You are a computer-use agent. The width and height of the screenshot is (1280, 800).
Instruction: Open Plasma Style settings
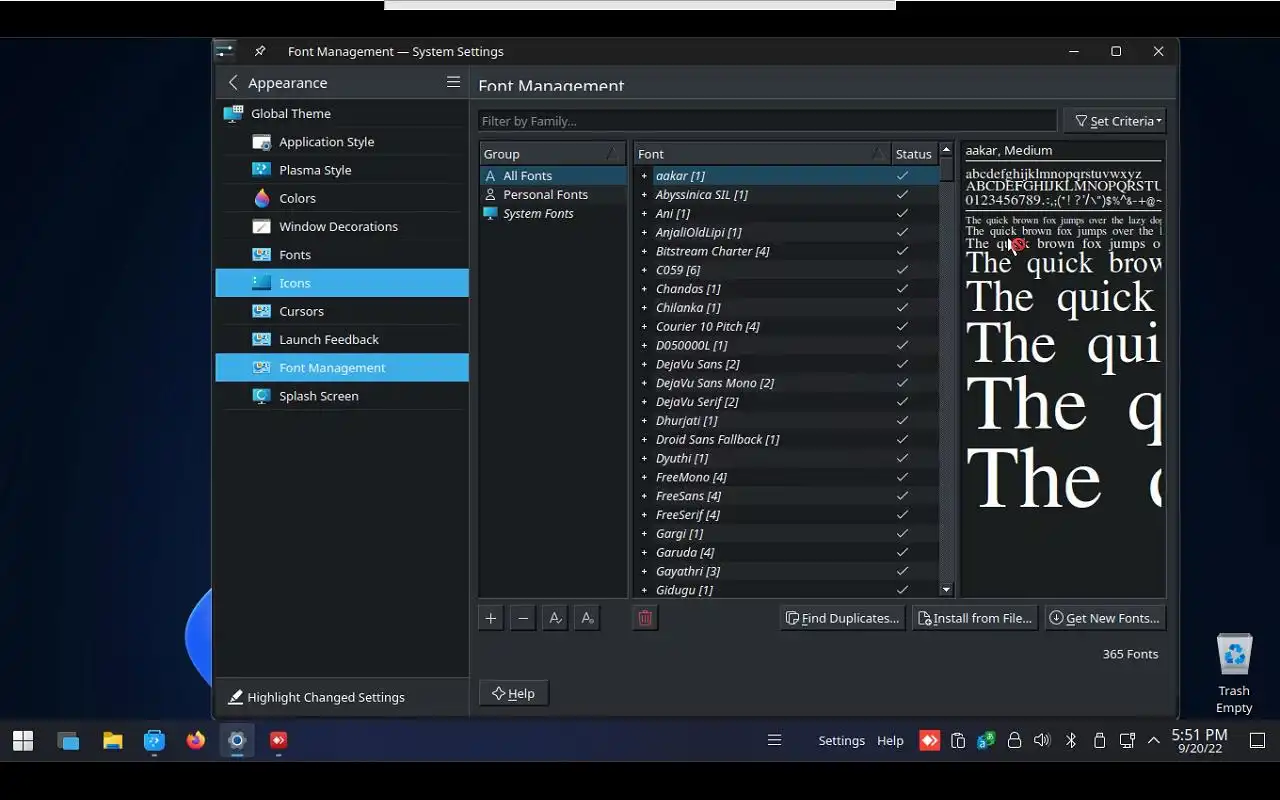[342, 170]
